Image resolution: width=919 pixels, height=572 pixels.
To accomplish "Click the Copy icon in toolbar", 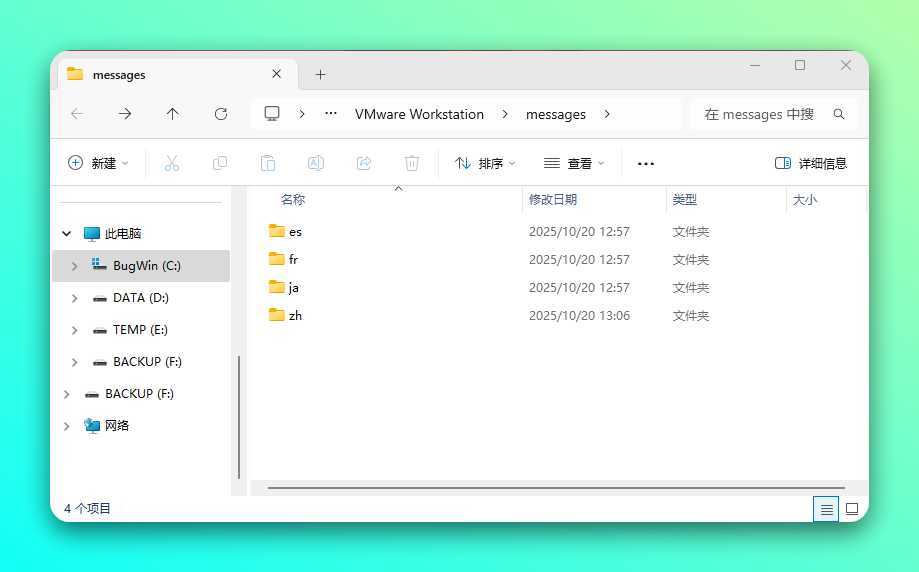I will (x=220, y=163).
